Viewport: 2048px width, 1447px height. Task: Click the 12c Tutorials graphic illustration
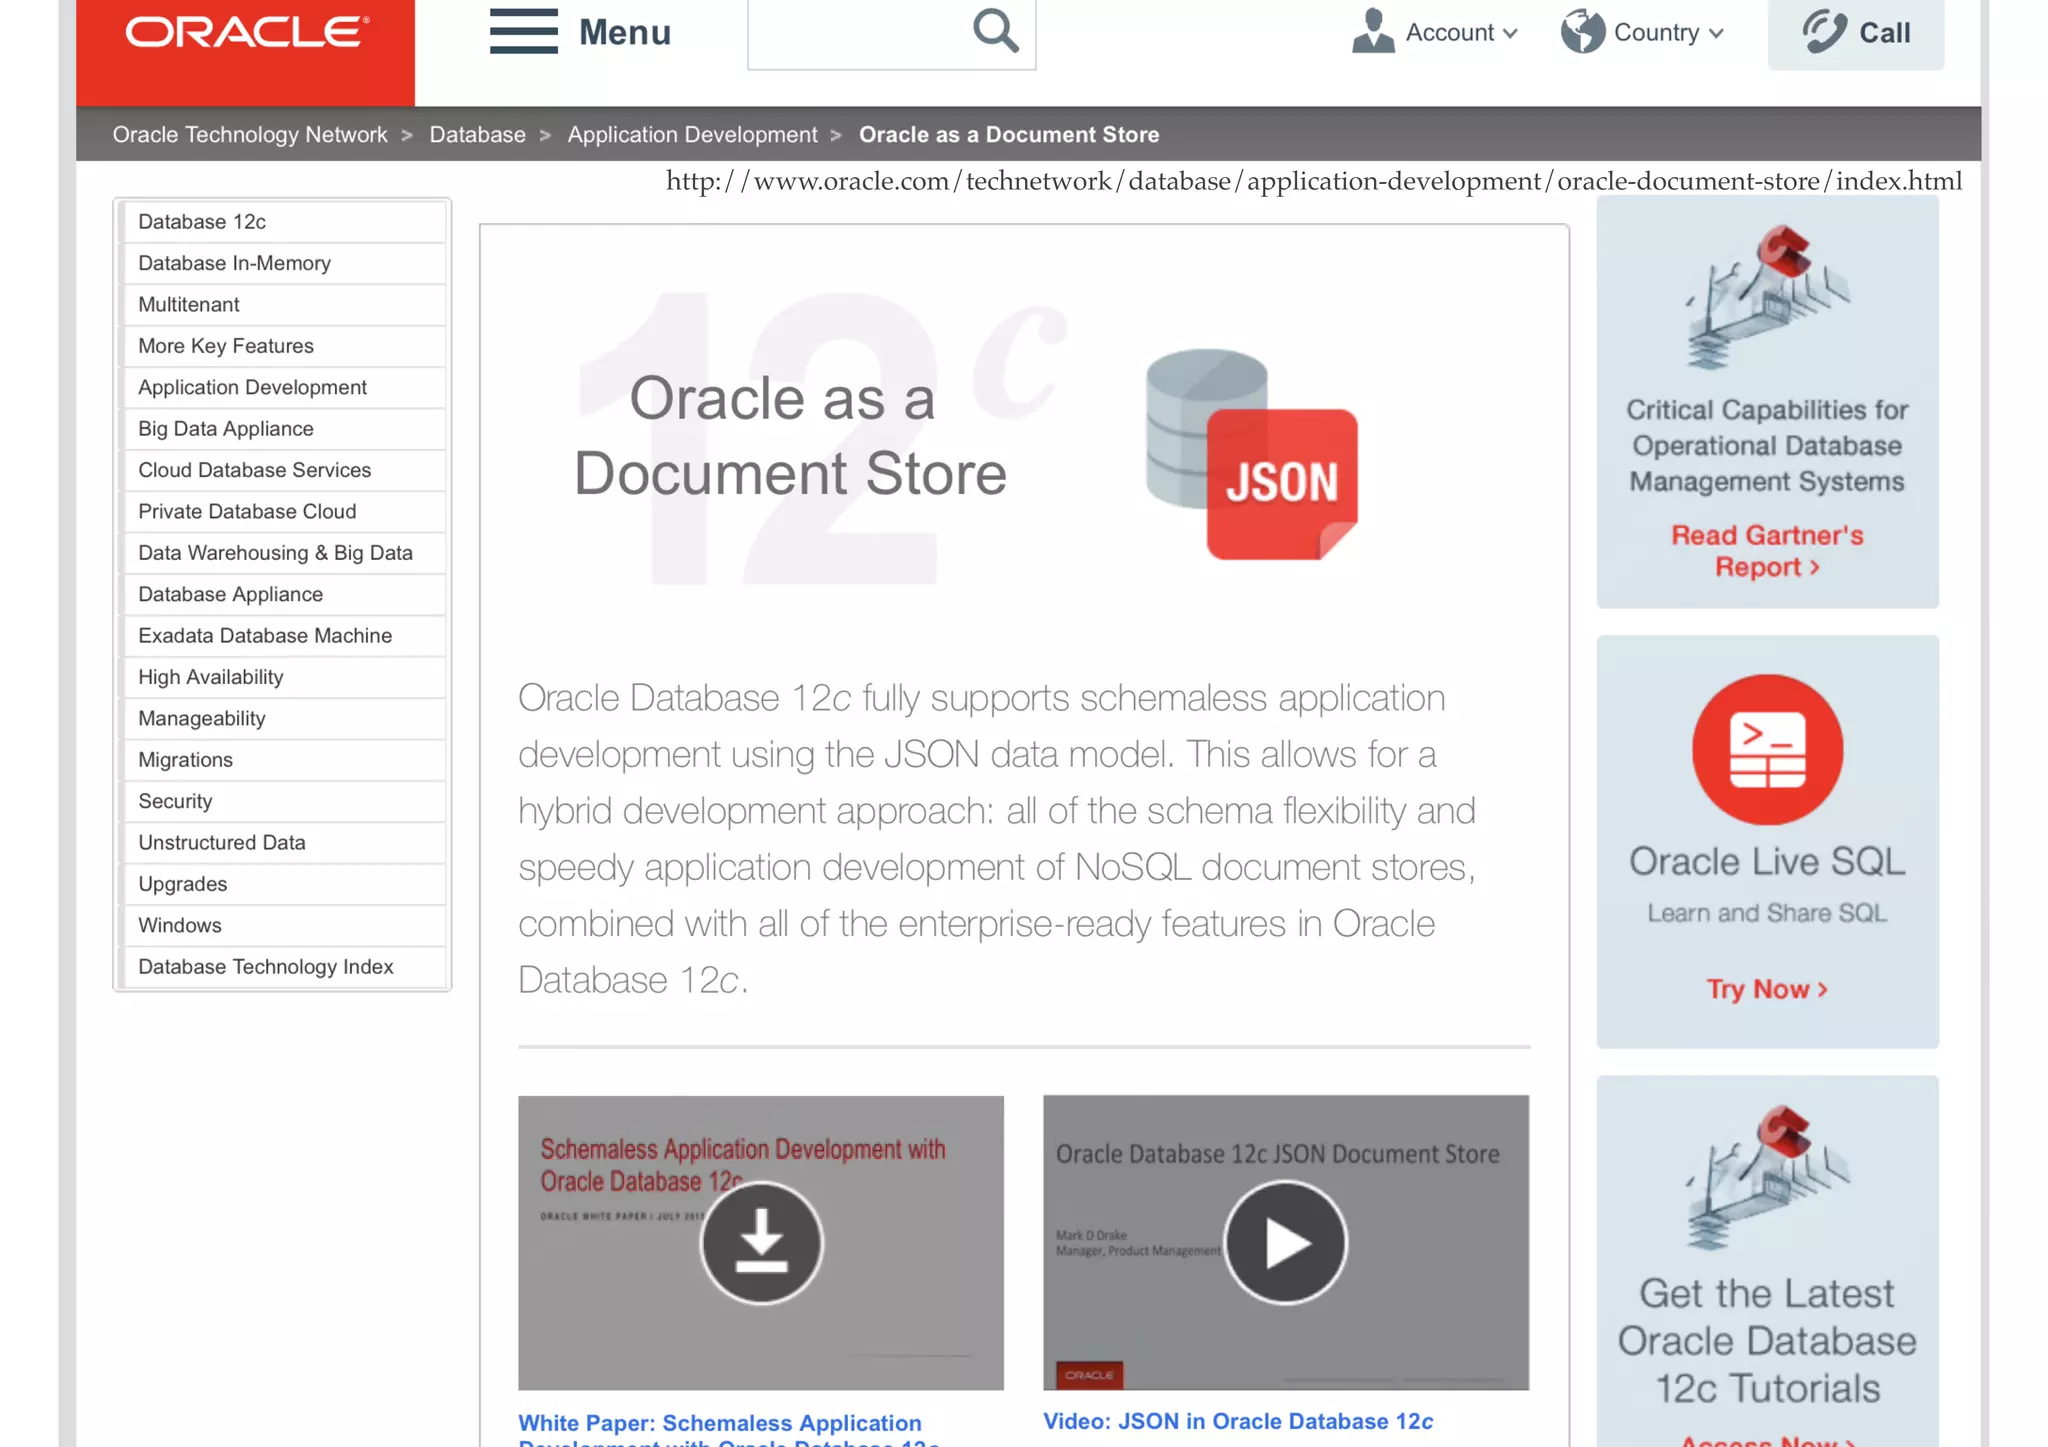pos(1767,1177)
